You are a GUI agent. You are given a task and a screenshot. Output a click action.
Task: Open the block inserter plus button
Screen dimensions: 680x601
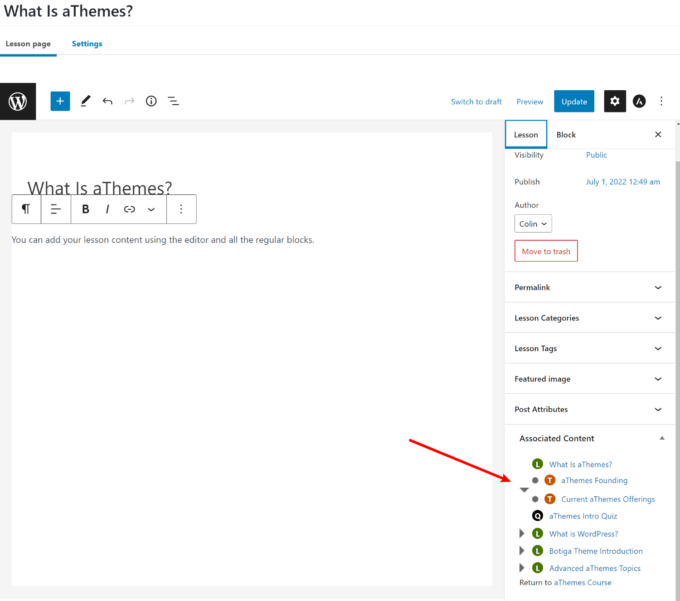(60, 101)
